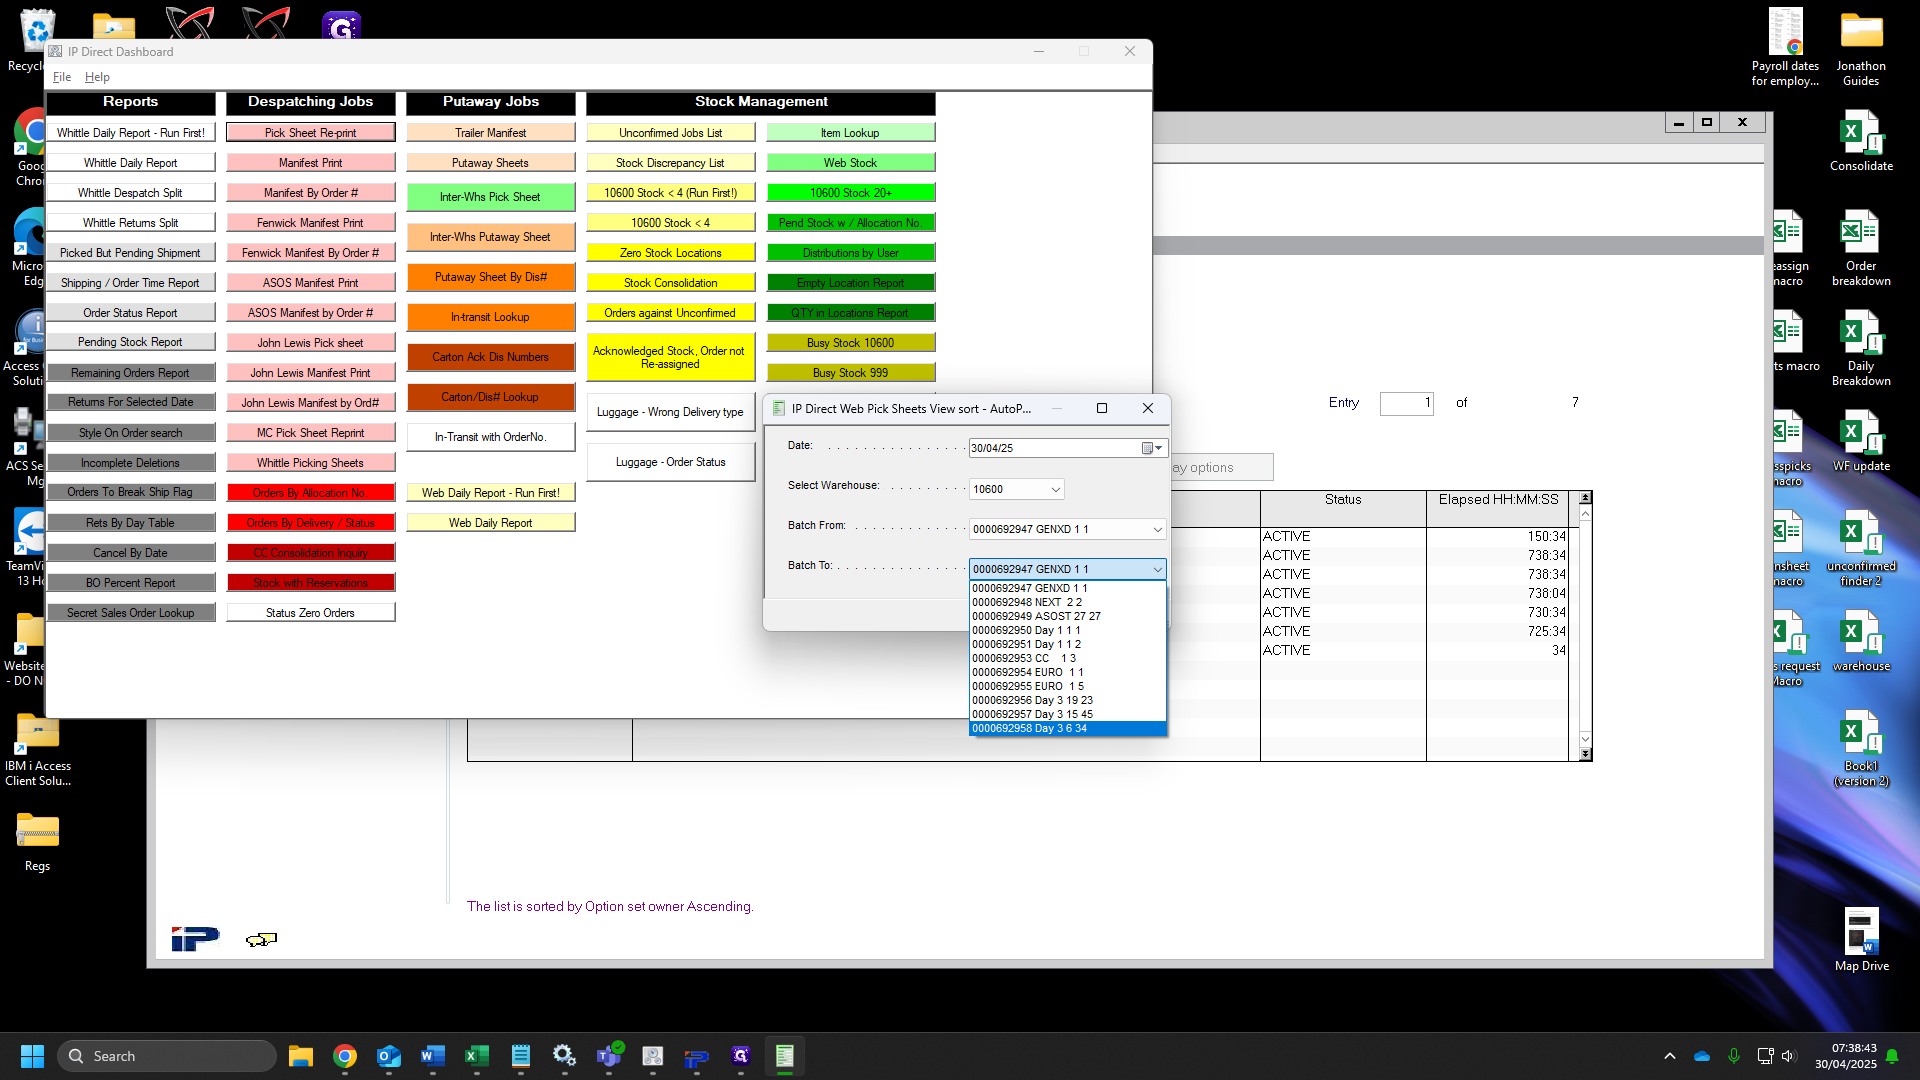Click Whittle Daily Report - Run First! button
This screenshot has height=1080, width=1920.
click(130, 133)
